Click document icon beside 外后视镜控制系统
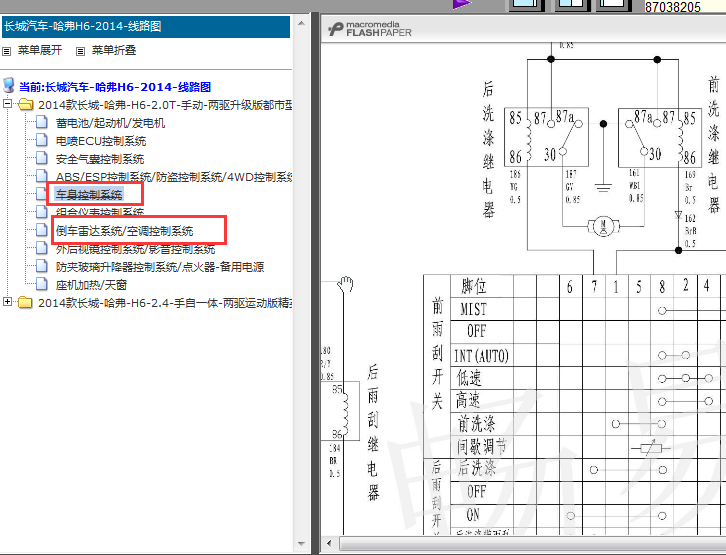This screenshot has height=555, width=726. [42, 248]
